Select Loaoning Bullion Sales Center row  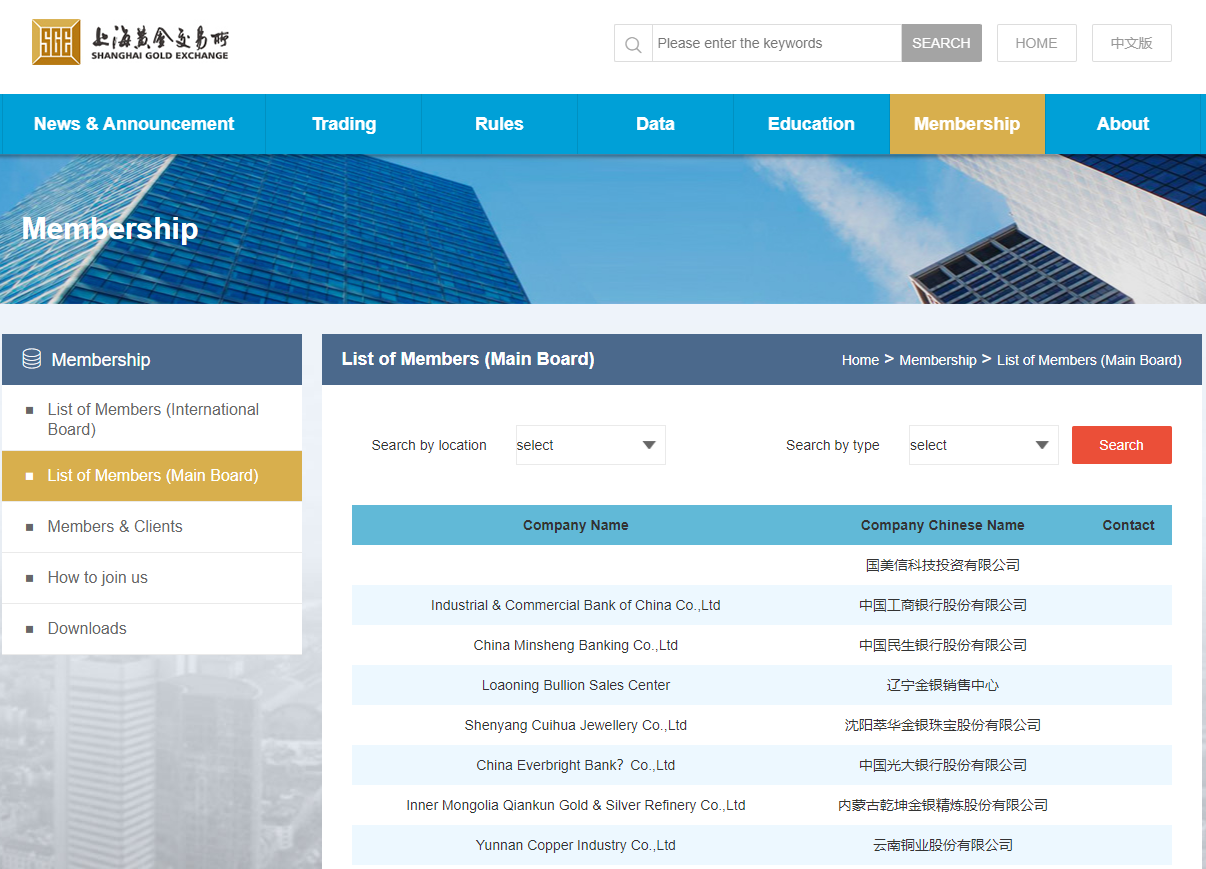click(x=762, y=685)
